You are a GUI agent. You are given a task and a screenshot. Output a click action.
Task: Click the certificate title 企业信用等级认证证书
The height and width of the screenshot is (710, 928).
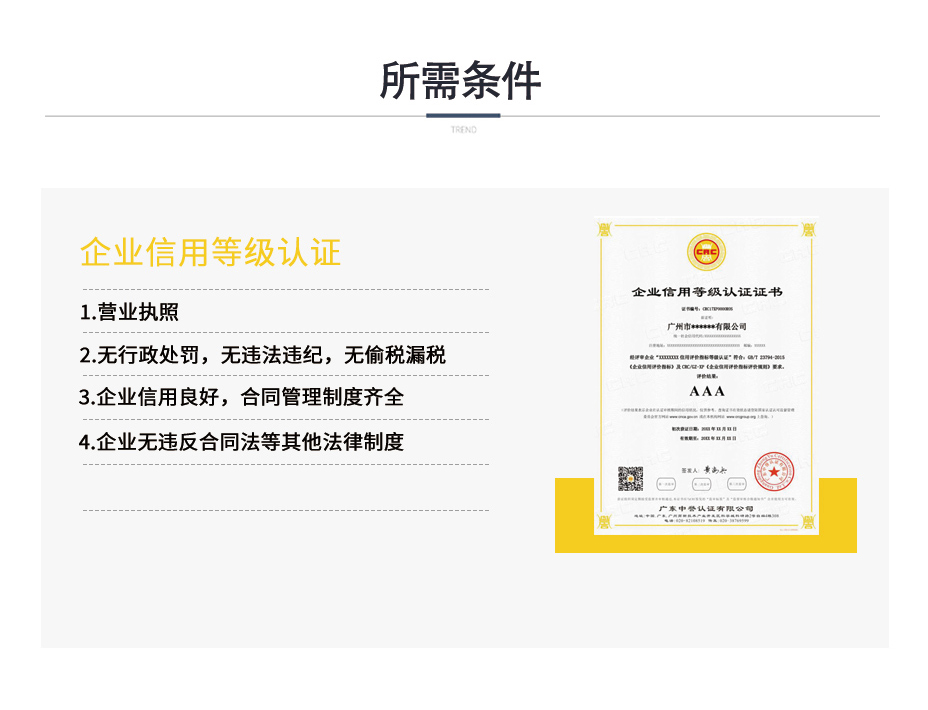click(706, 293)
